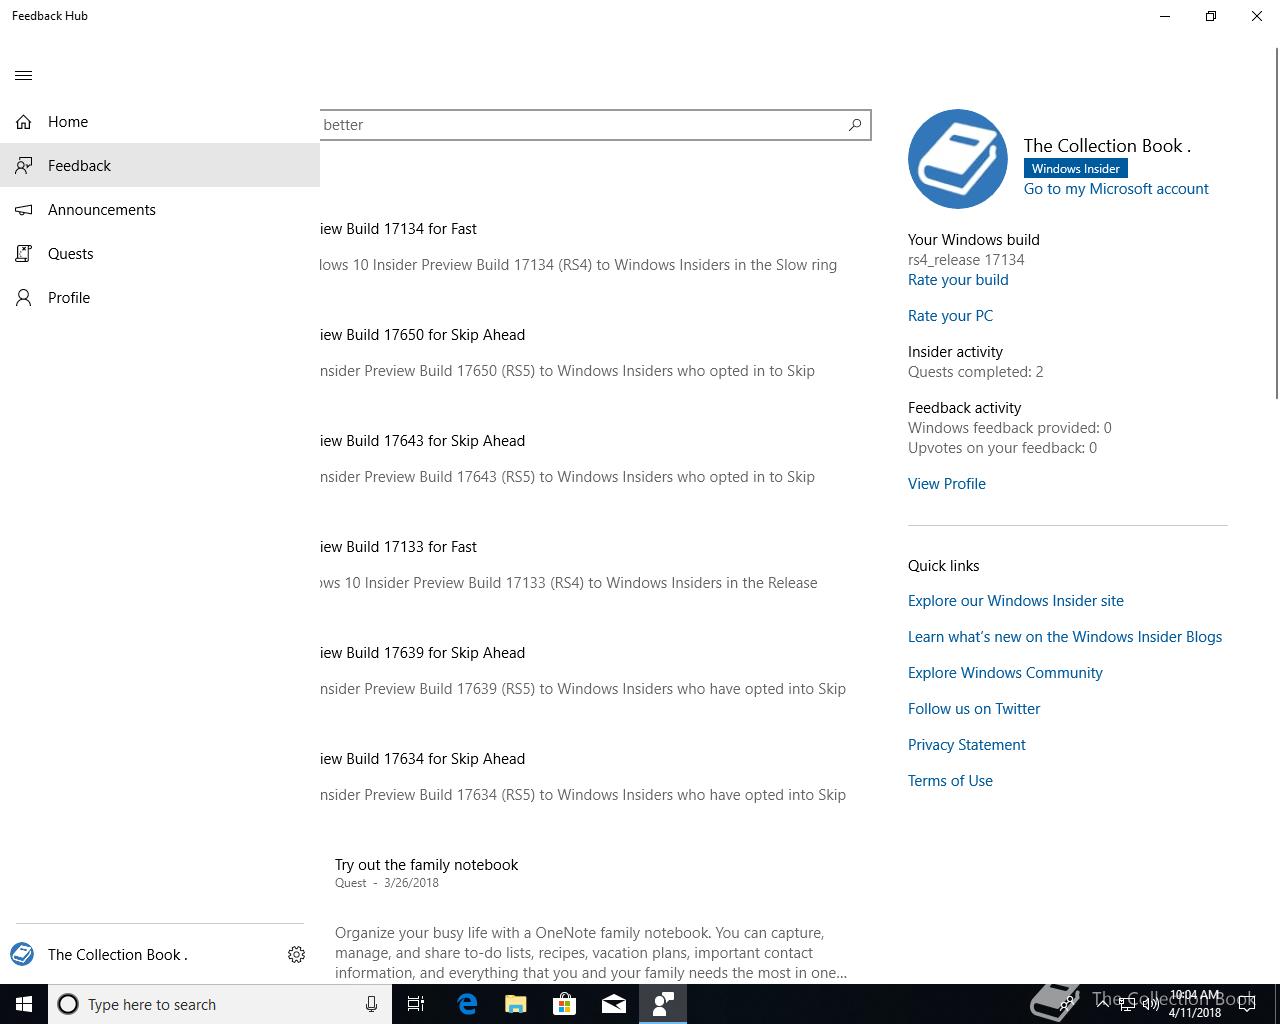Click the Feedback person icon
The image size is (1280, 1024).
point(24,166)
